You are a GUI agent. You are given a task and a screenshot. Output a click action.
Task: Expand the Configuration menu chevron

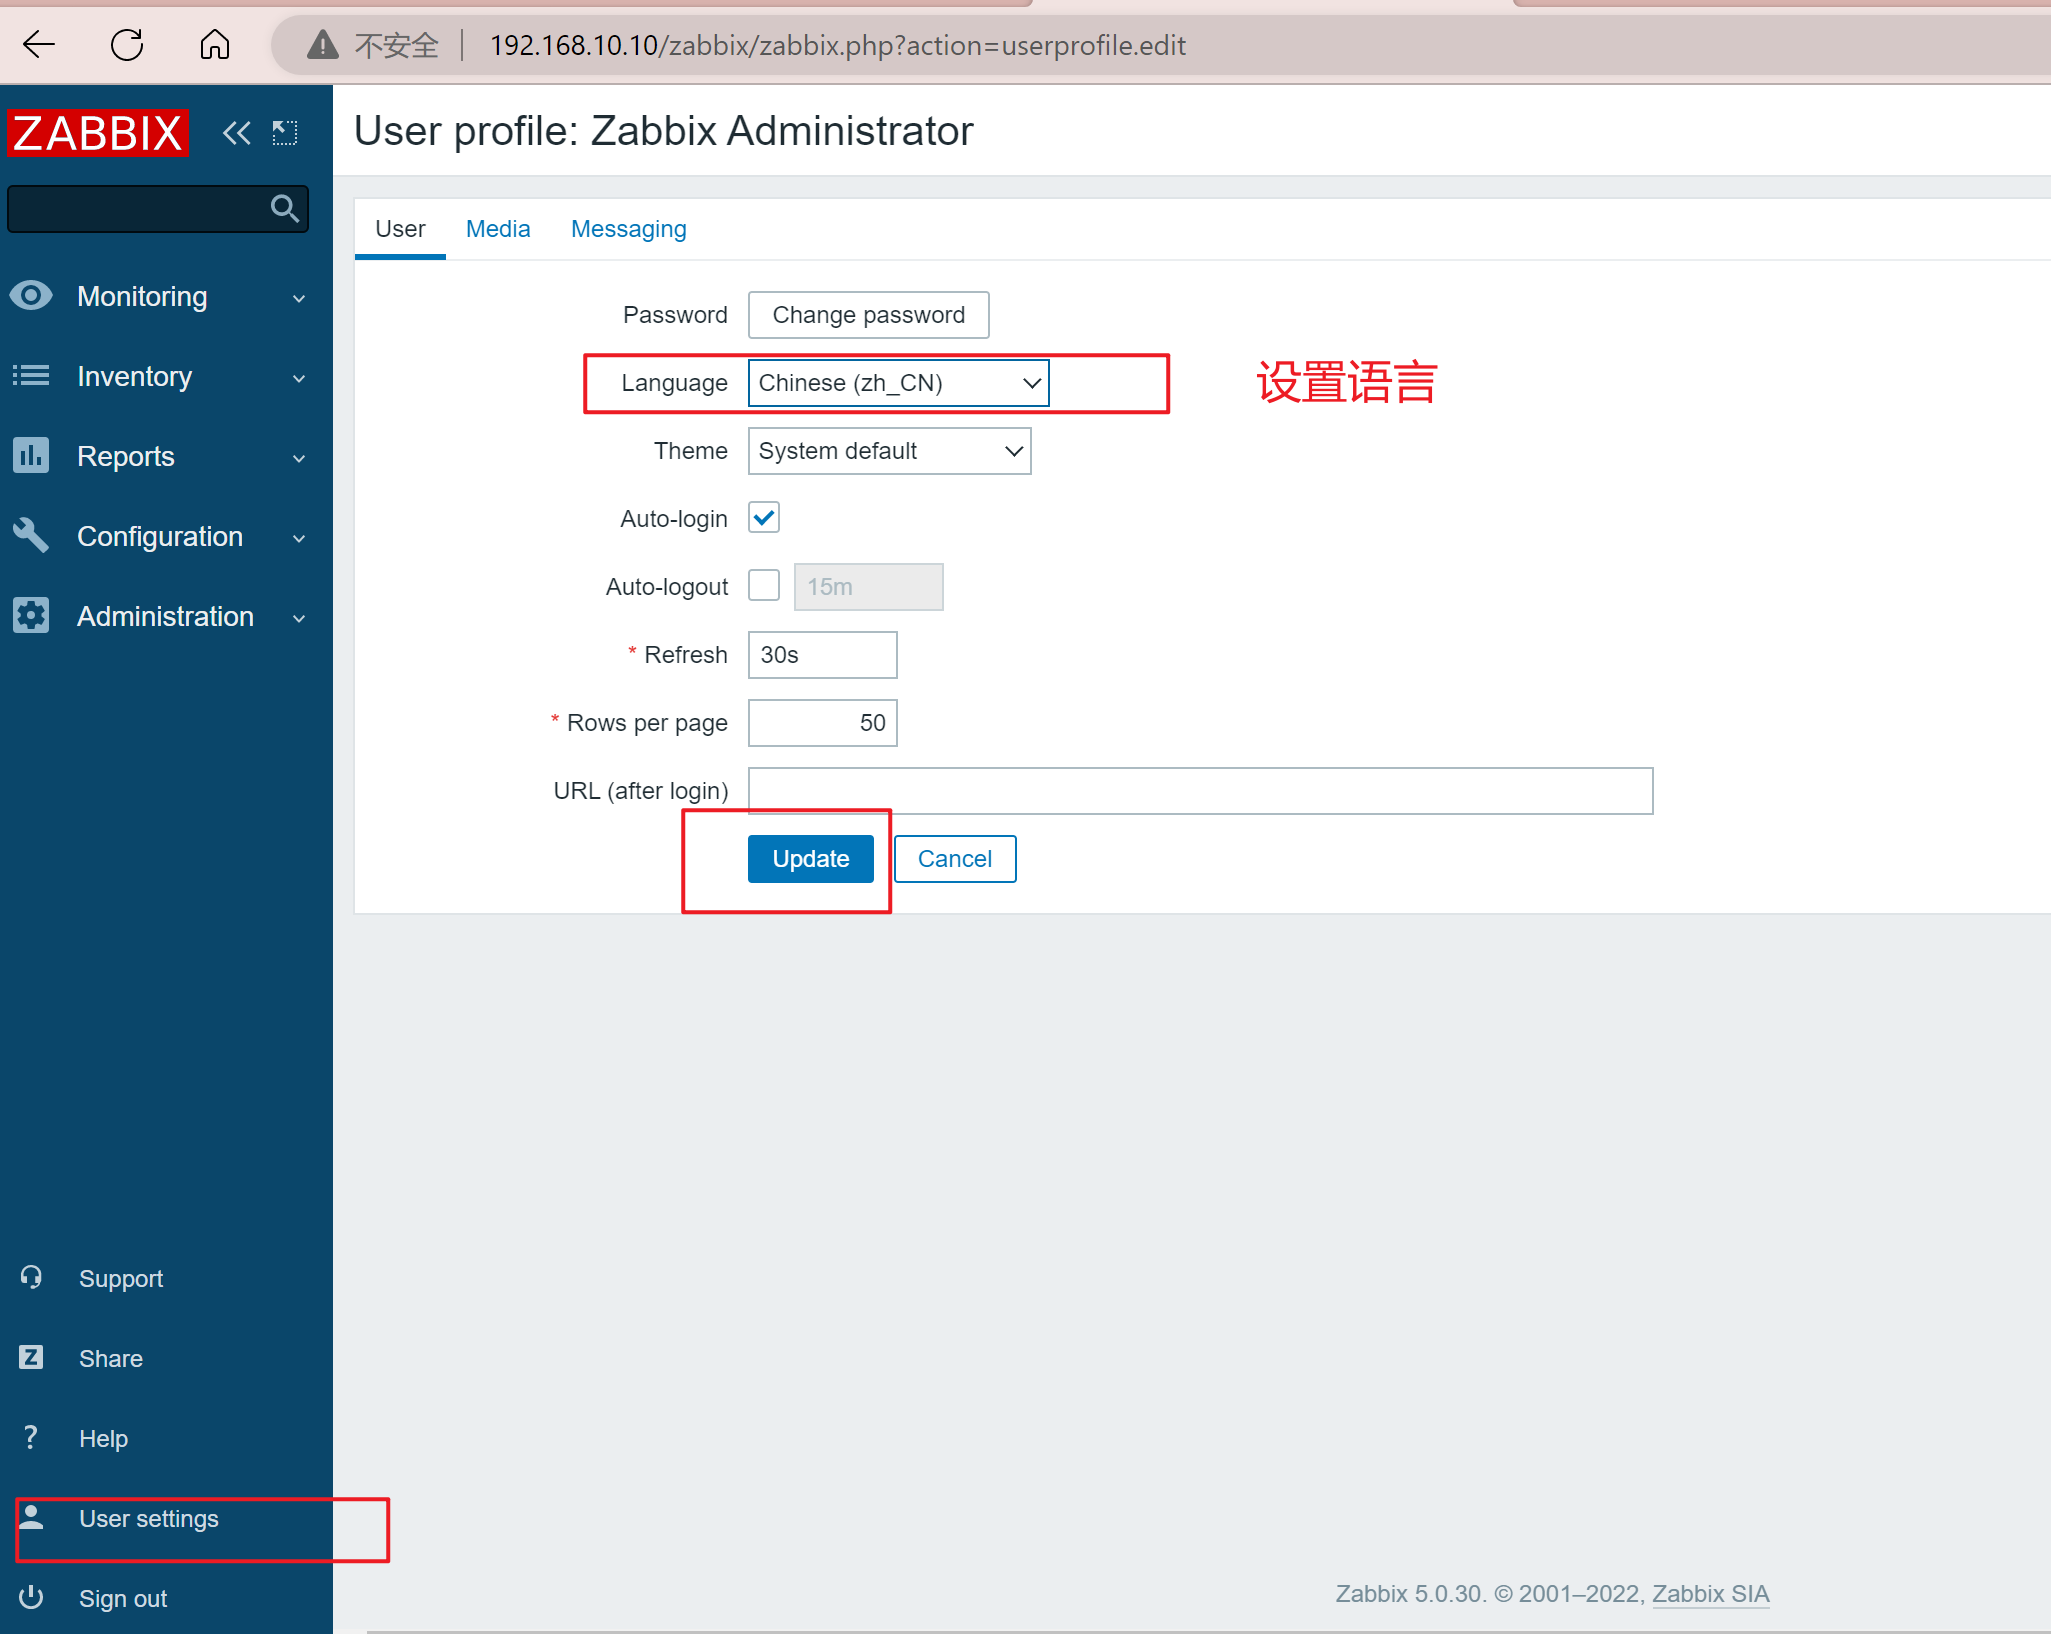point(298,538)
